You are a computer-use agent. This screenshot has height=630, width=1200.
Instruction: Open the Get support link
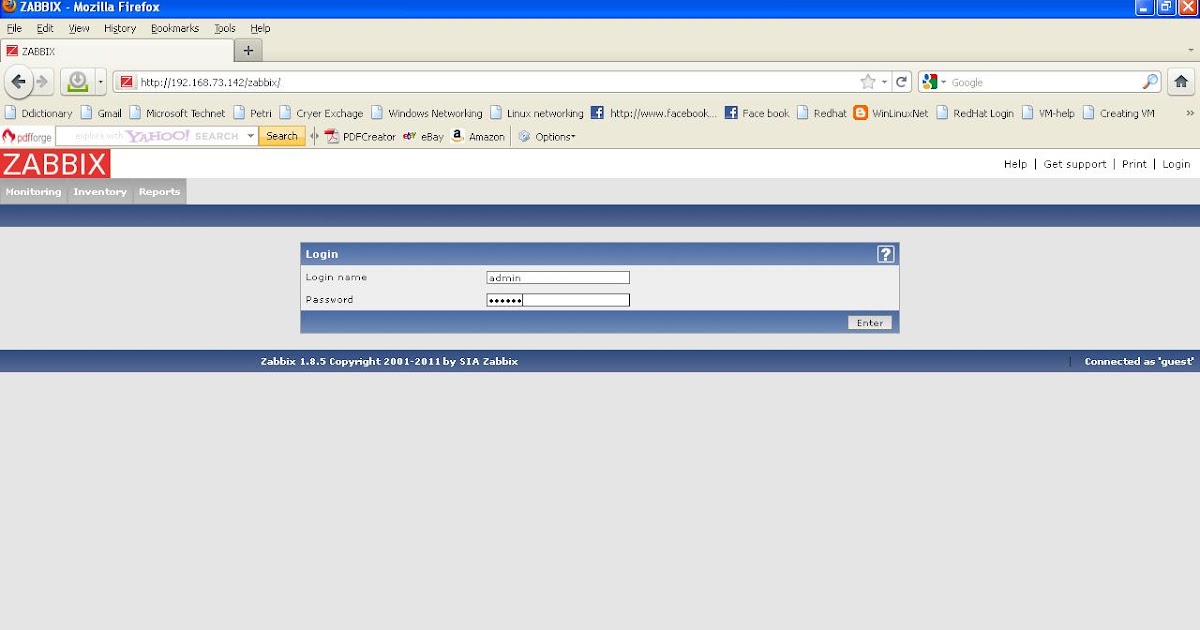[x=1075, y=164]
